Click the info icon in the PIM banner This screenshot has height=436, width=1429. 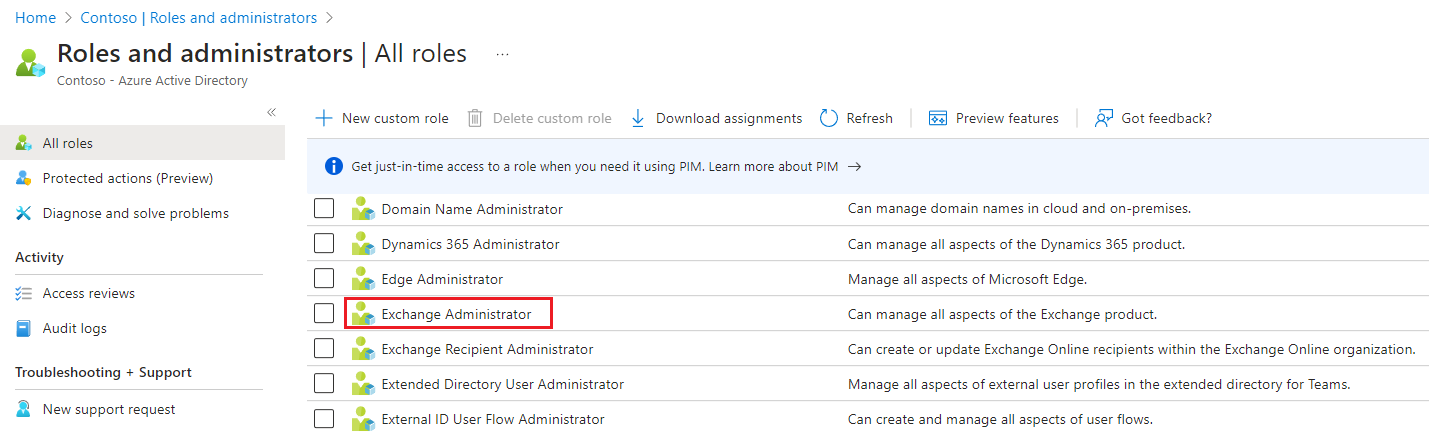coord(334,166)
